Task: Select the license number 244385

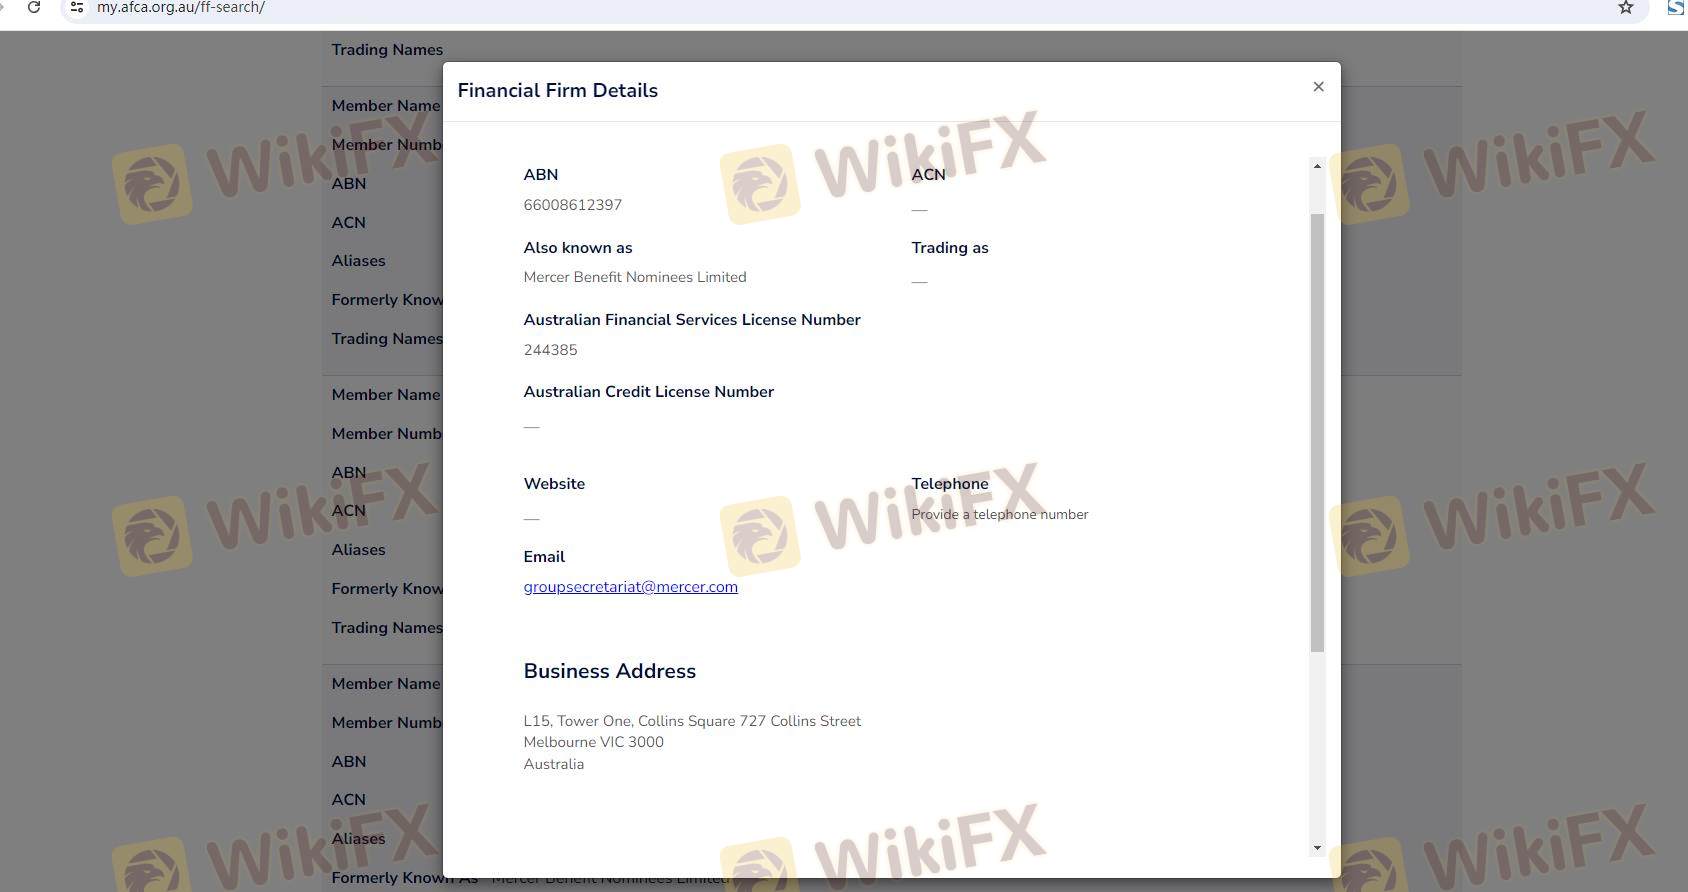Action: click(551, 350)
